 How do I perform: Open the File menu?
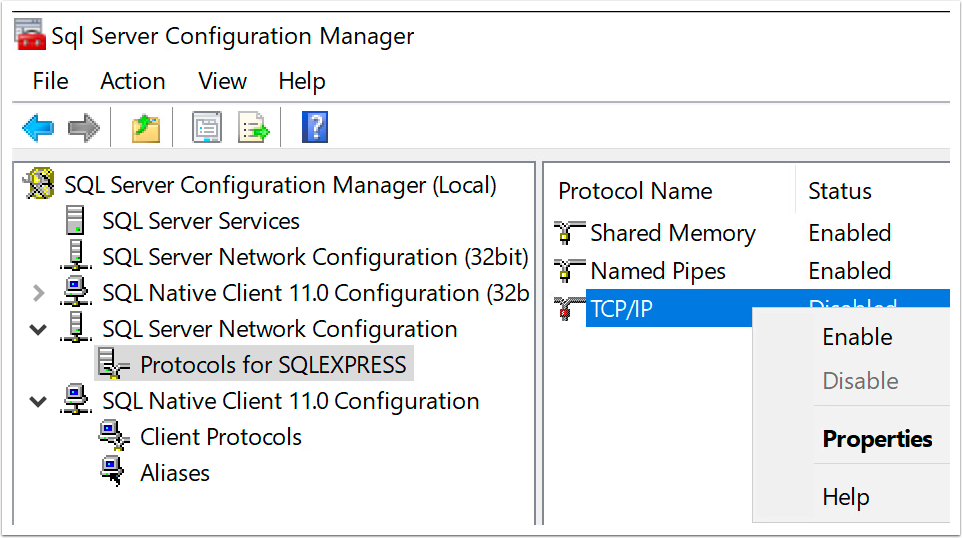click(50, 81)
